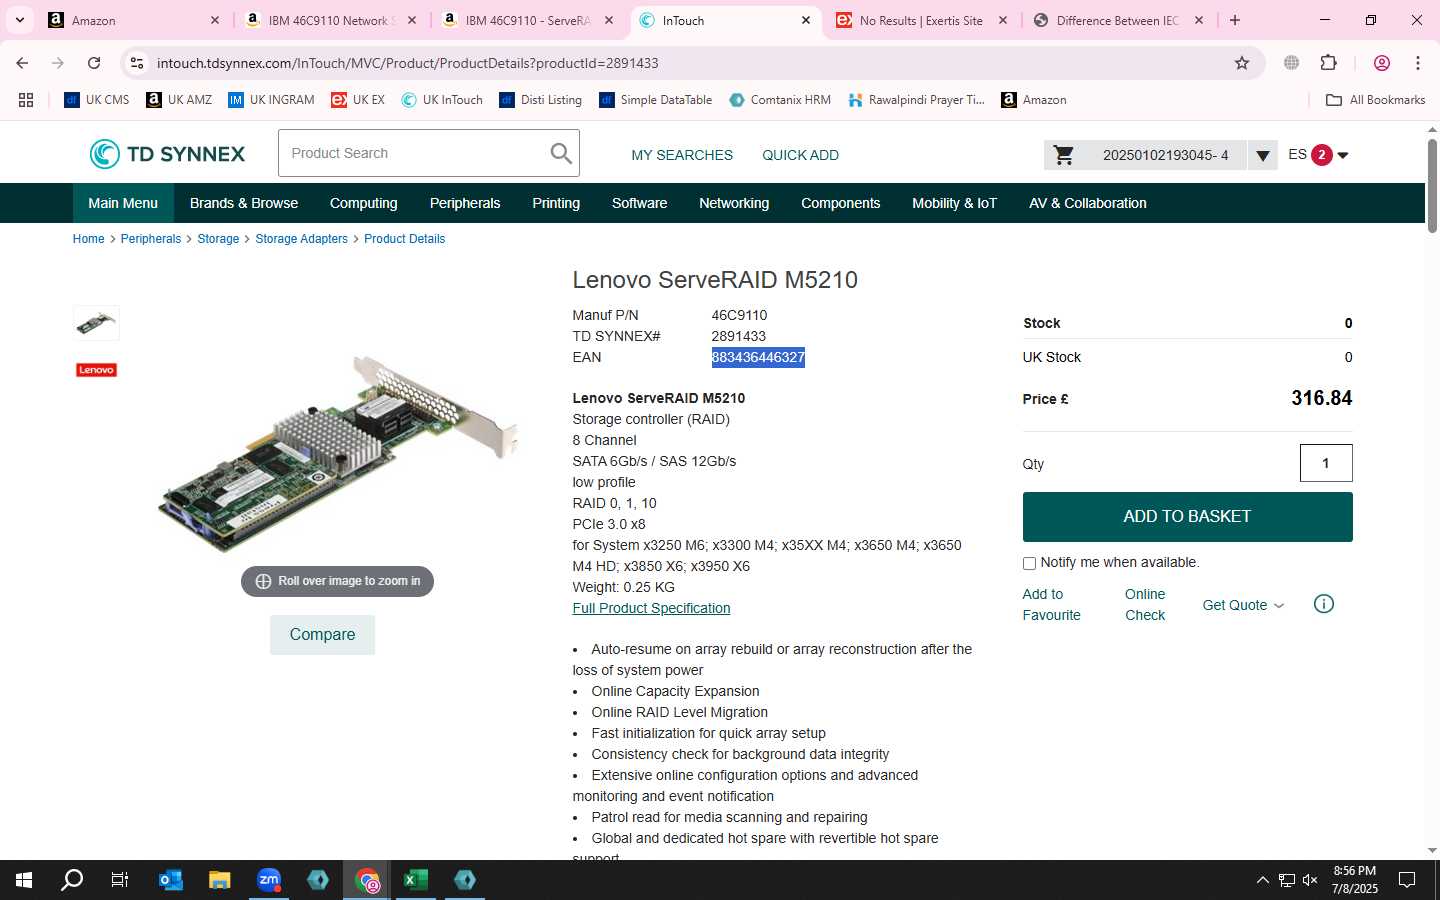Screen dimensions: 1440x900
Task: Open the Printing menu
Action: tap(556, 203)
